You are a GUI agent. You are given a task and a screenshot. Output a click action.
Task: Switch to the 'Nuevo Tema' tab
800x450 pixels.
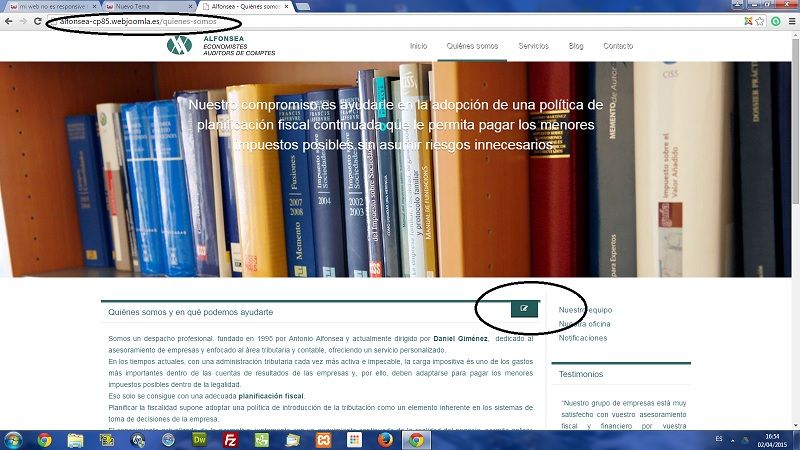(x=148, y=7)
